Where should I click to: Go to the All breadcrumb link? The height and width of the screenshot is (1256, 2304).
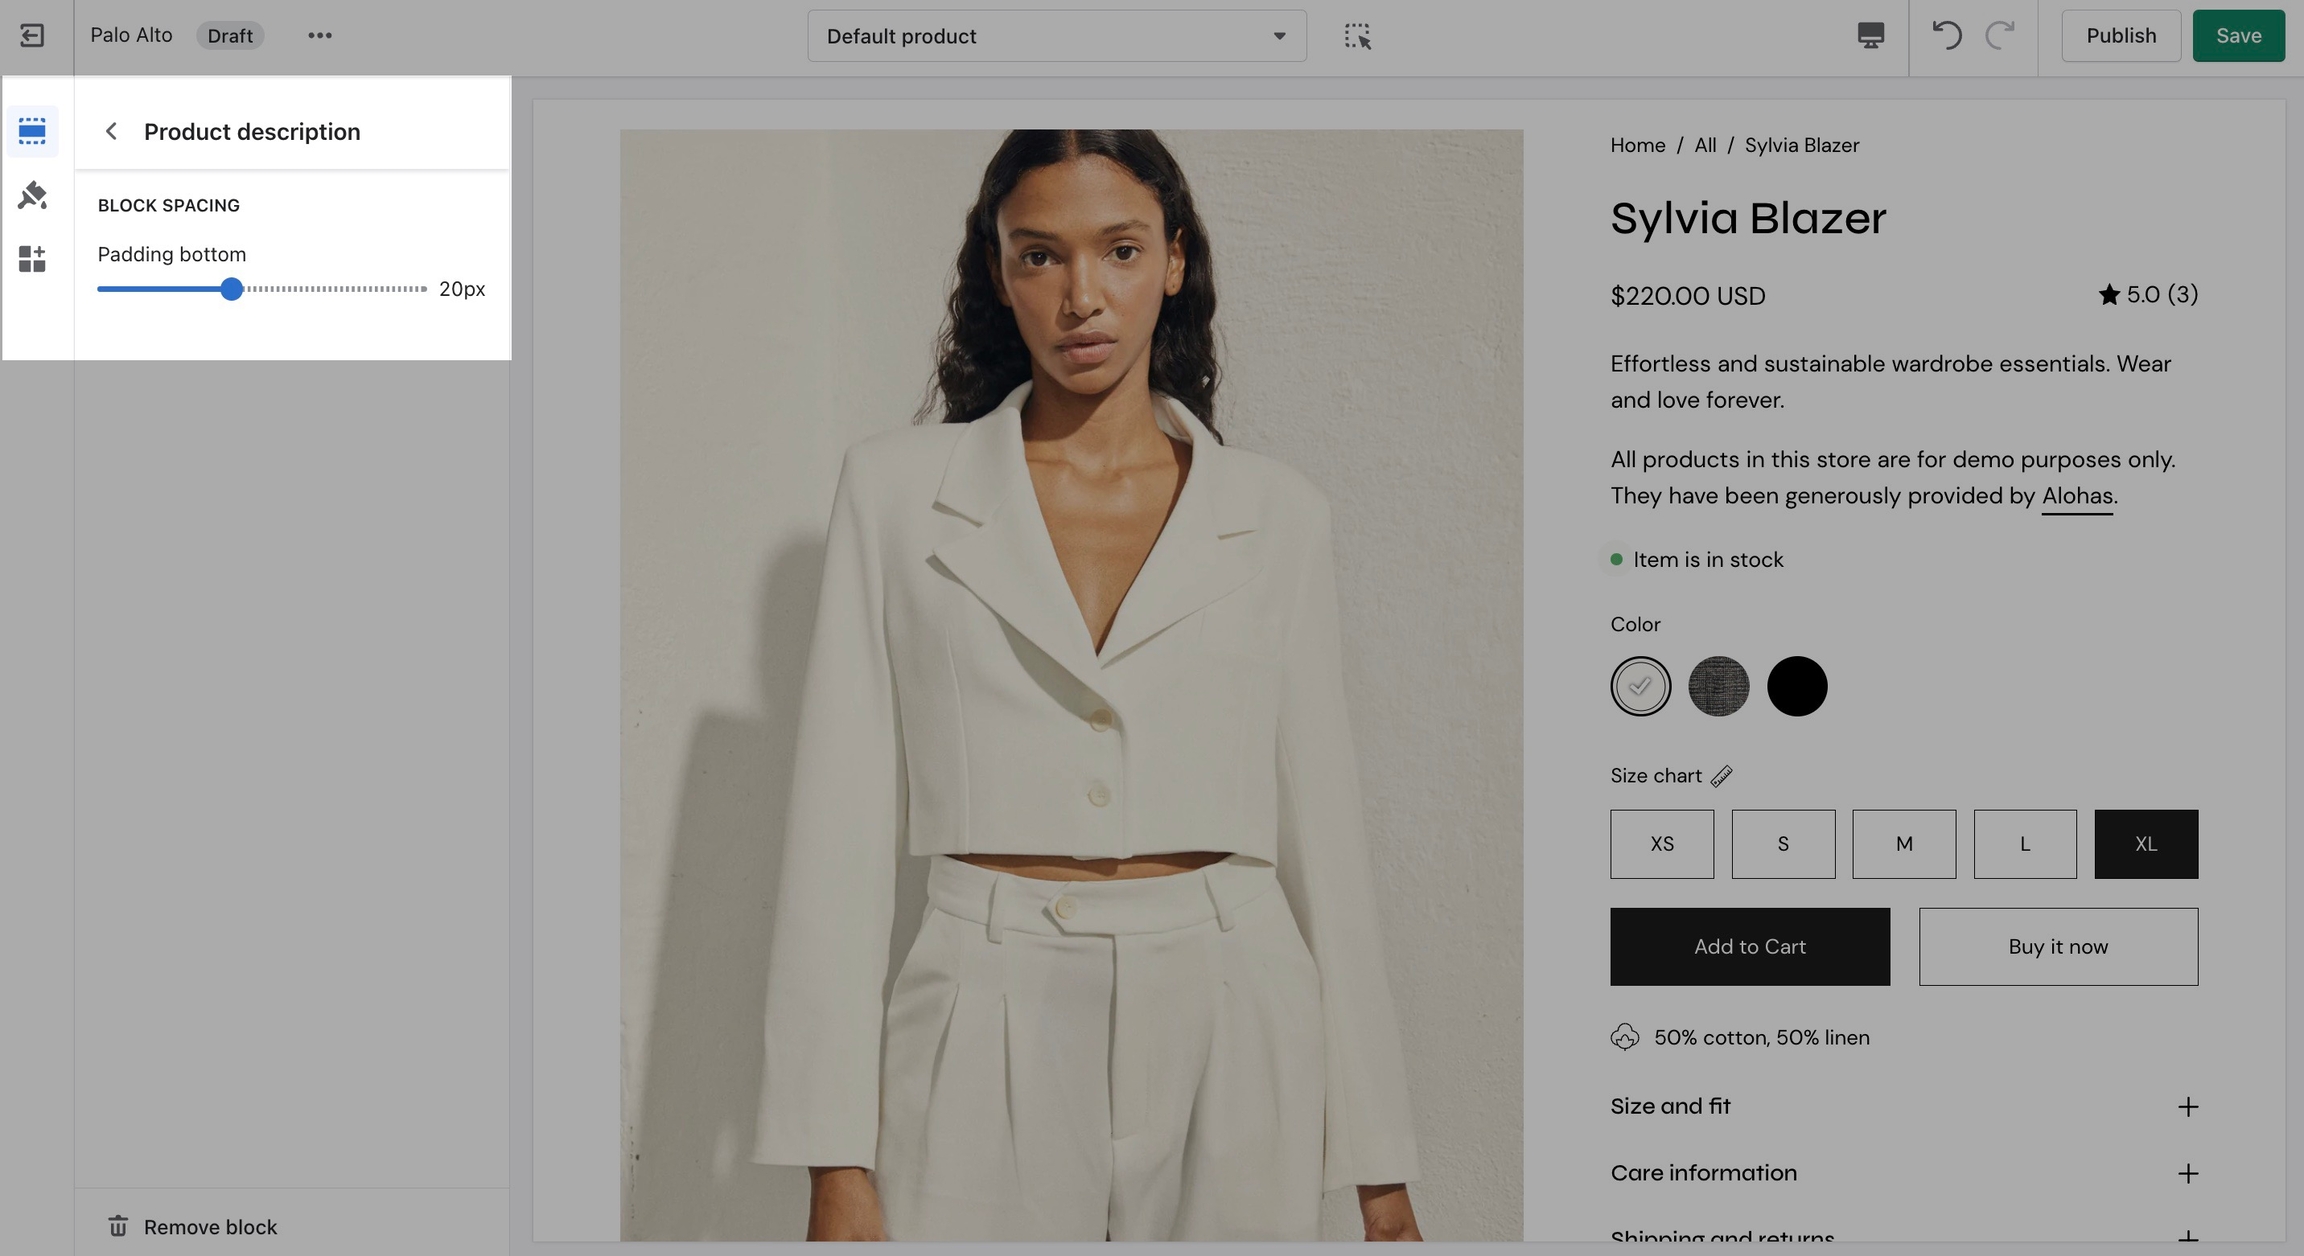click(x=1705, y=145)
